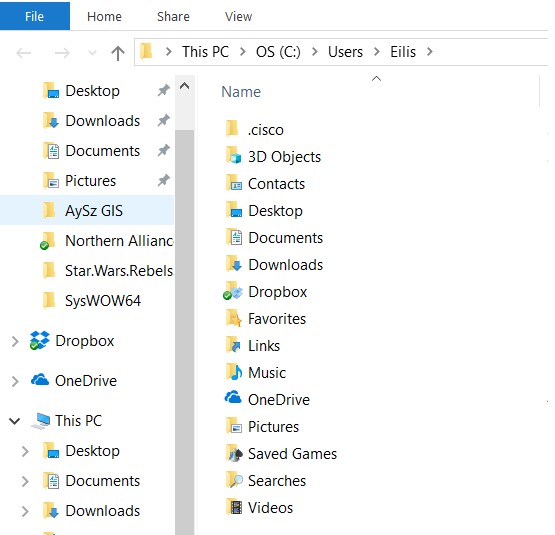
Task: Click the pin icon beside Pictures
Action: [x=164, y=181]
